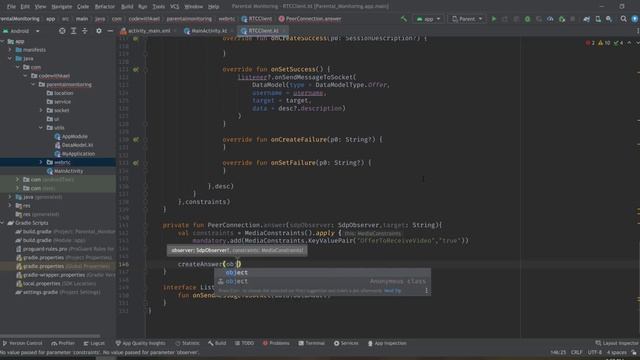Click the Select Opened File target icon
The height and width of the screenshot is (360, 640).
click(x=62, y=31)
